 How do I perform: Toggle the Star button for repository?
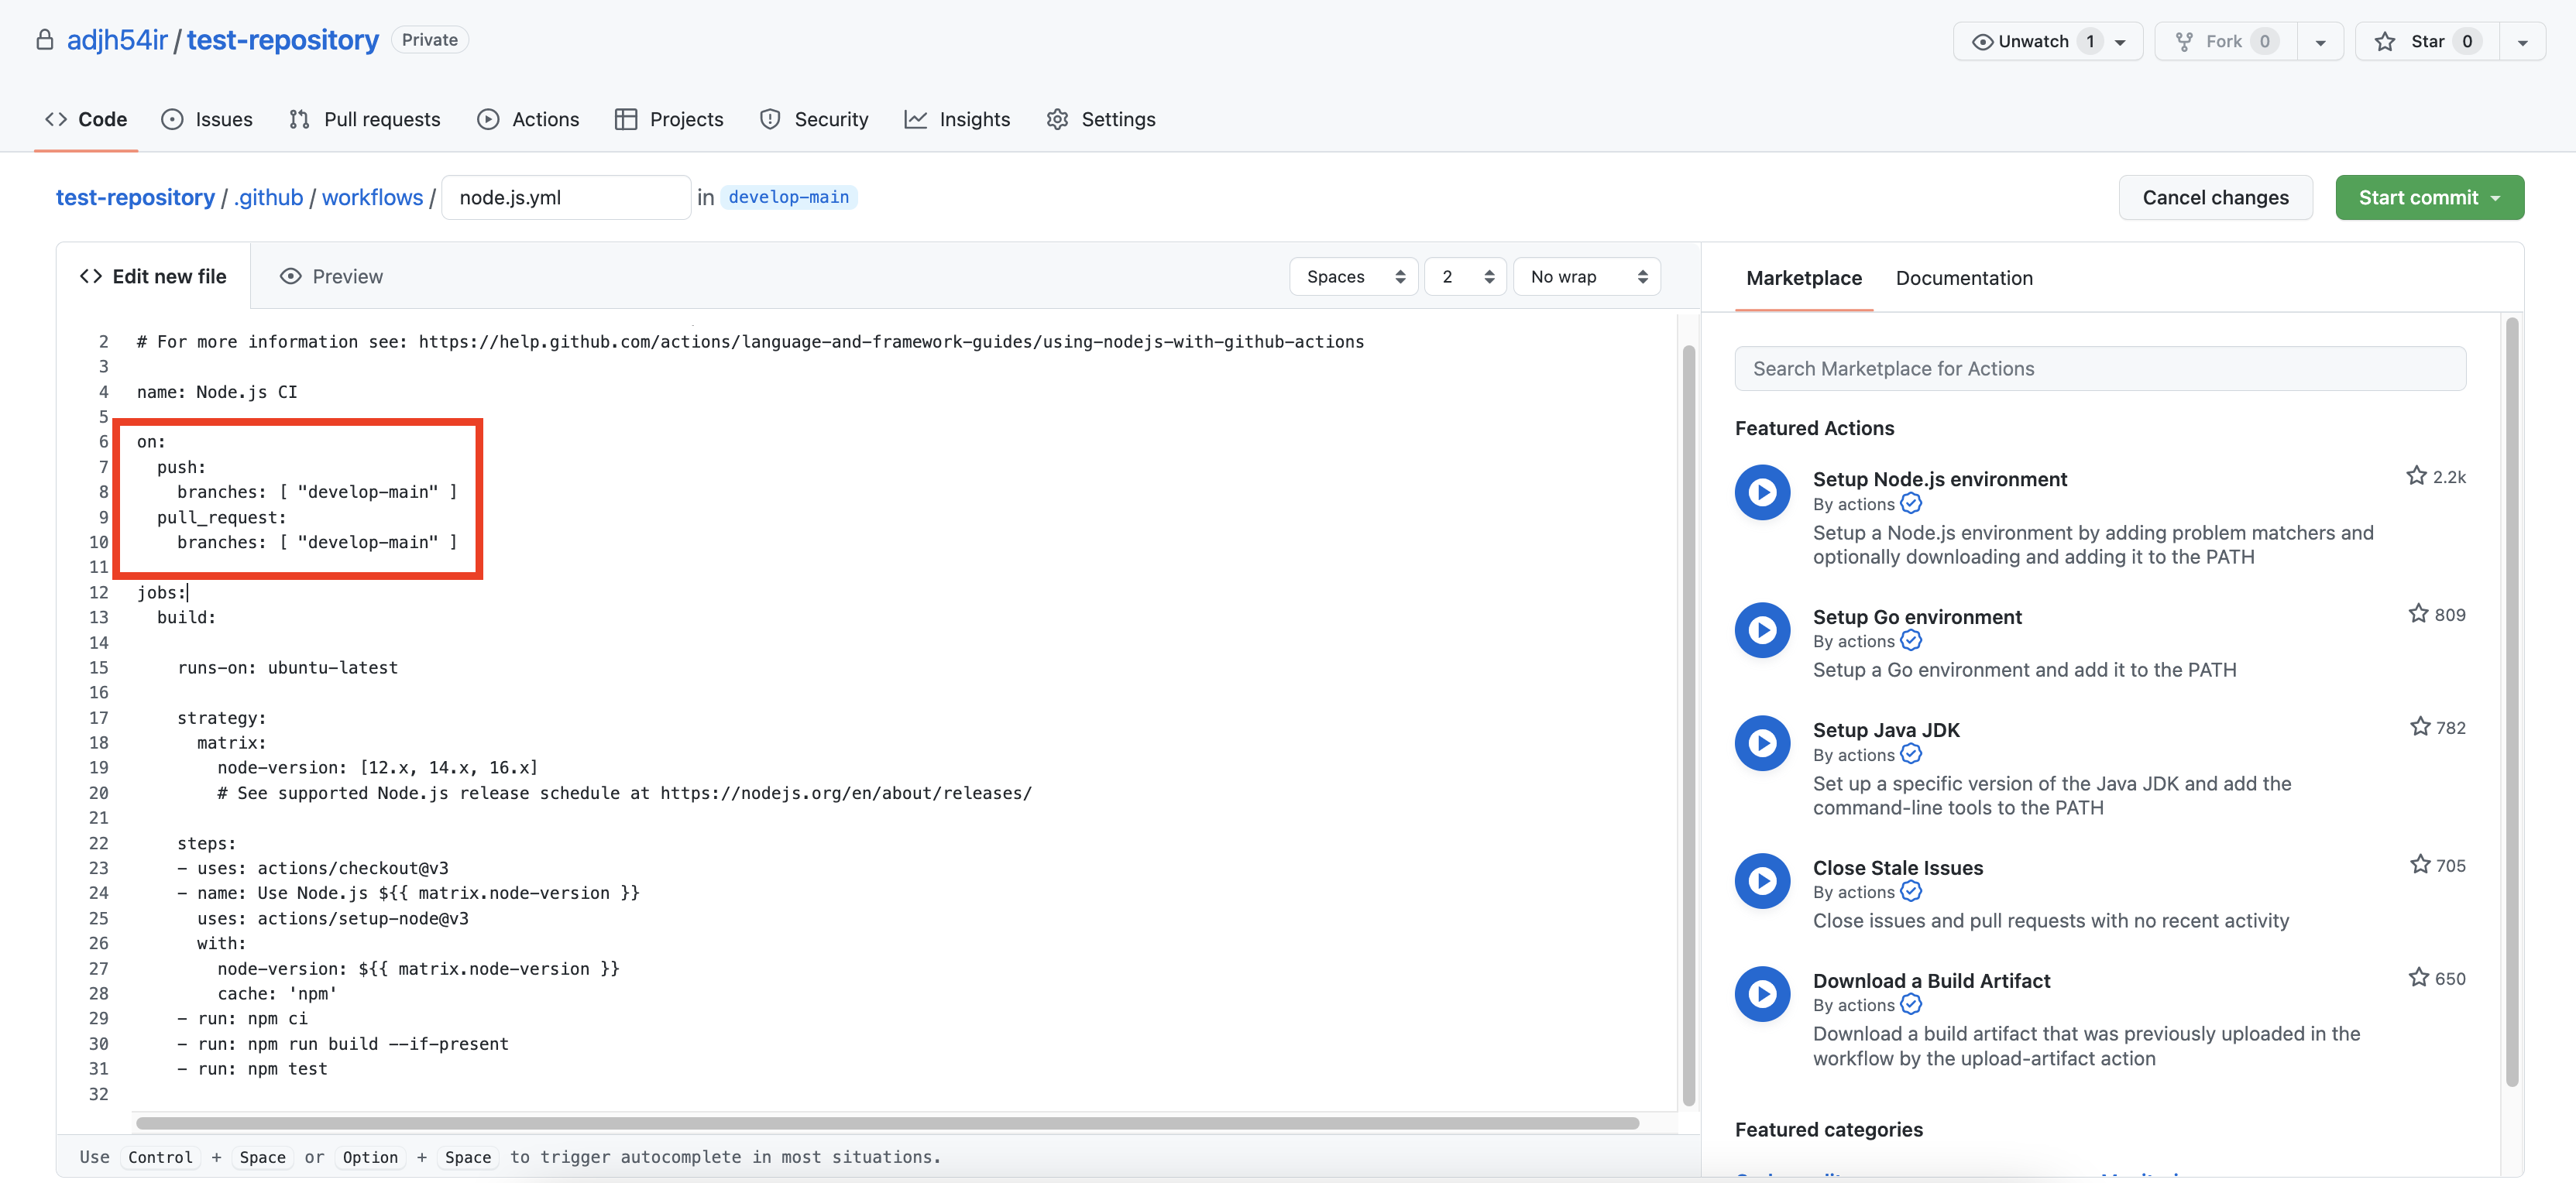pyautogui.click(x=2427, y=41)
